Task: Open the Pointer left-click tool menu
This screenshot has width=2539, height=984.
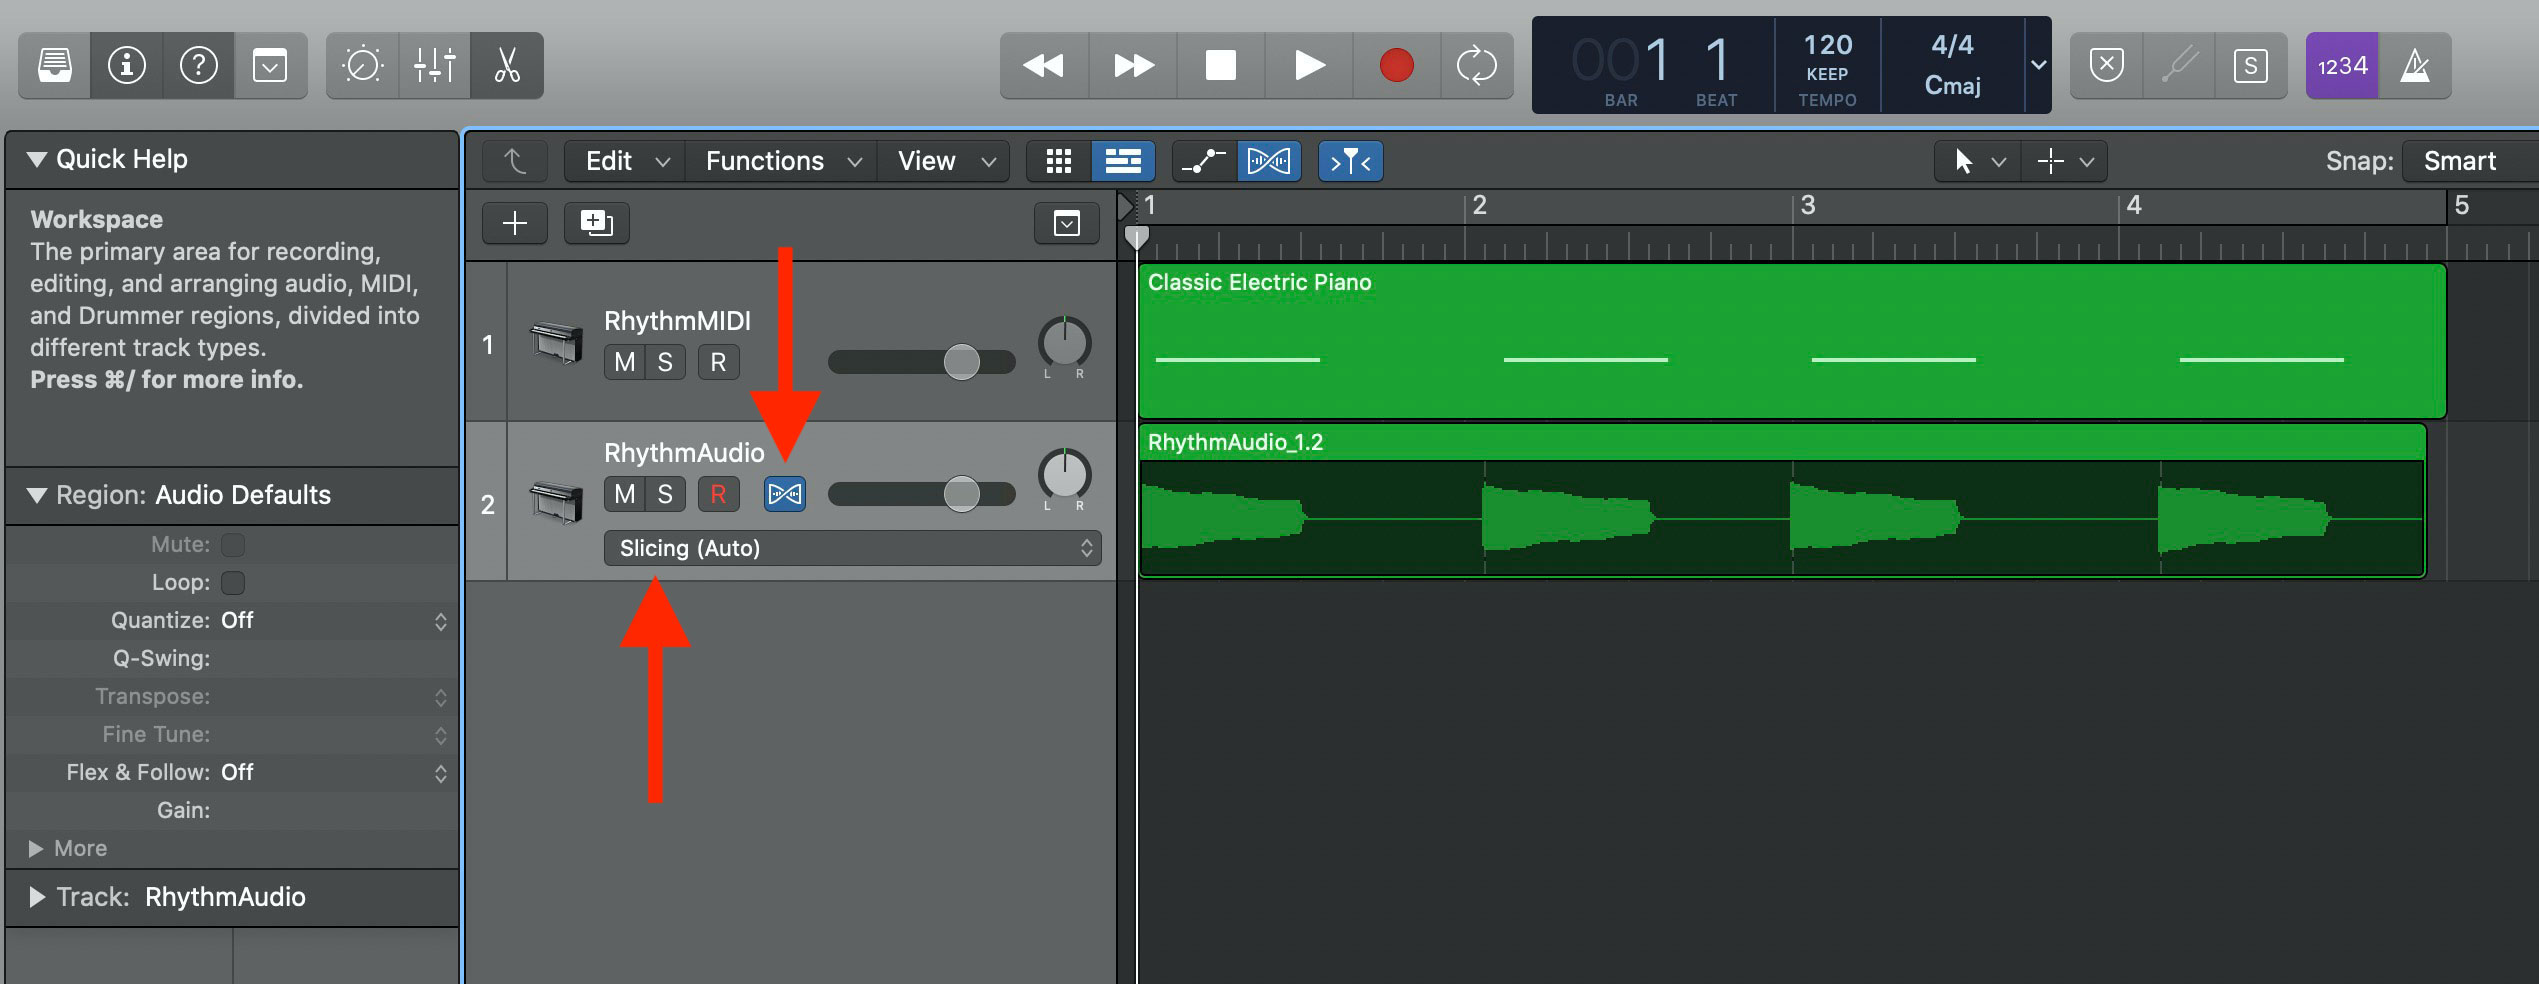Action: point(1978,161)
